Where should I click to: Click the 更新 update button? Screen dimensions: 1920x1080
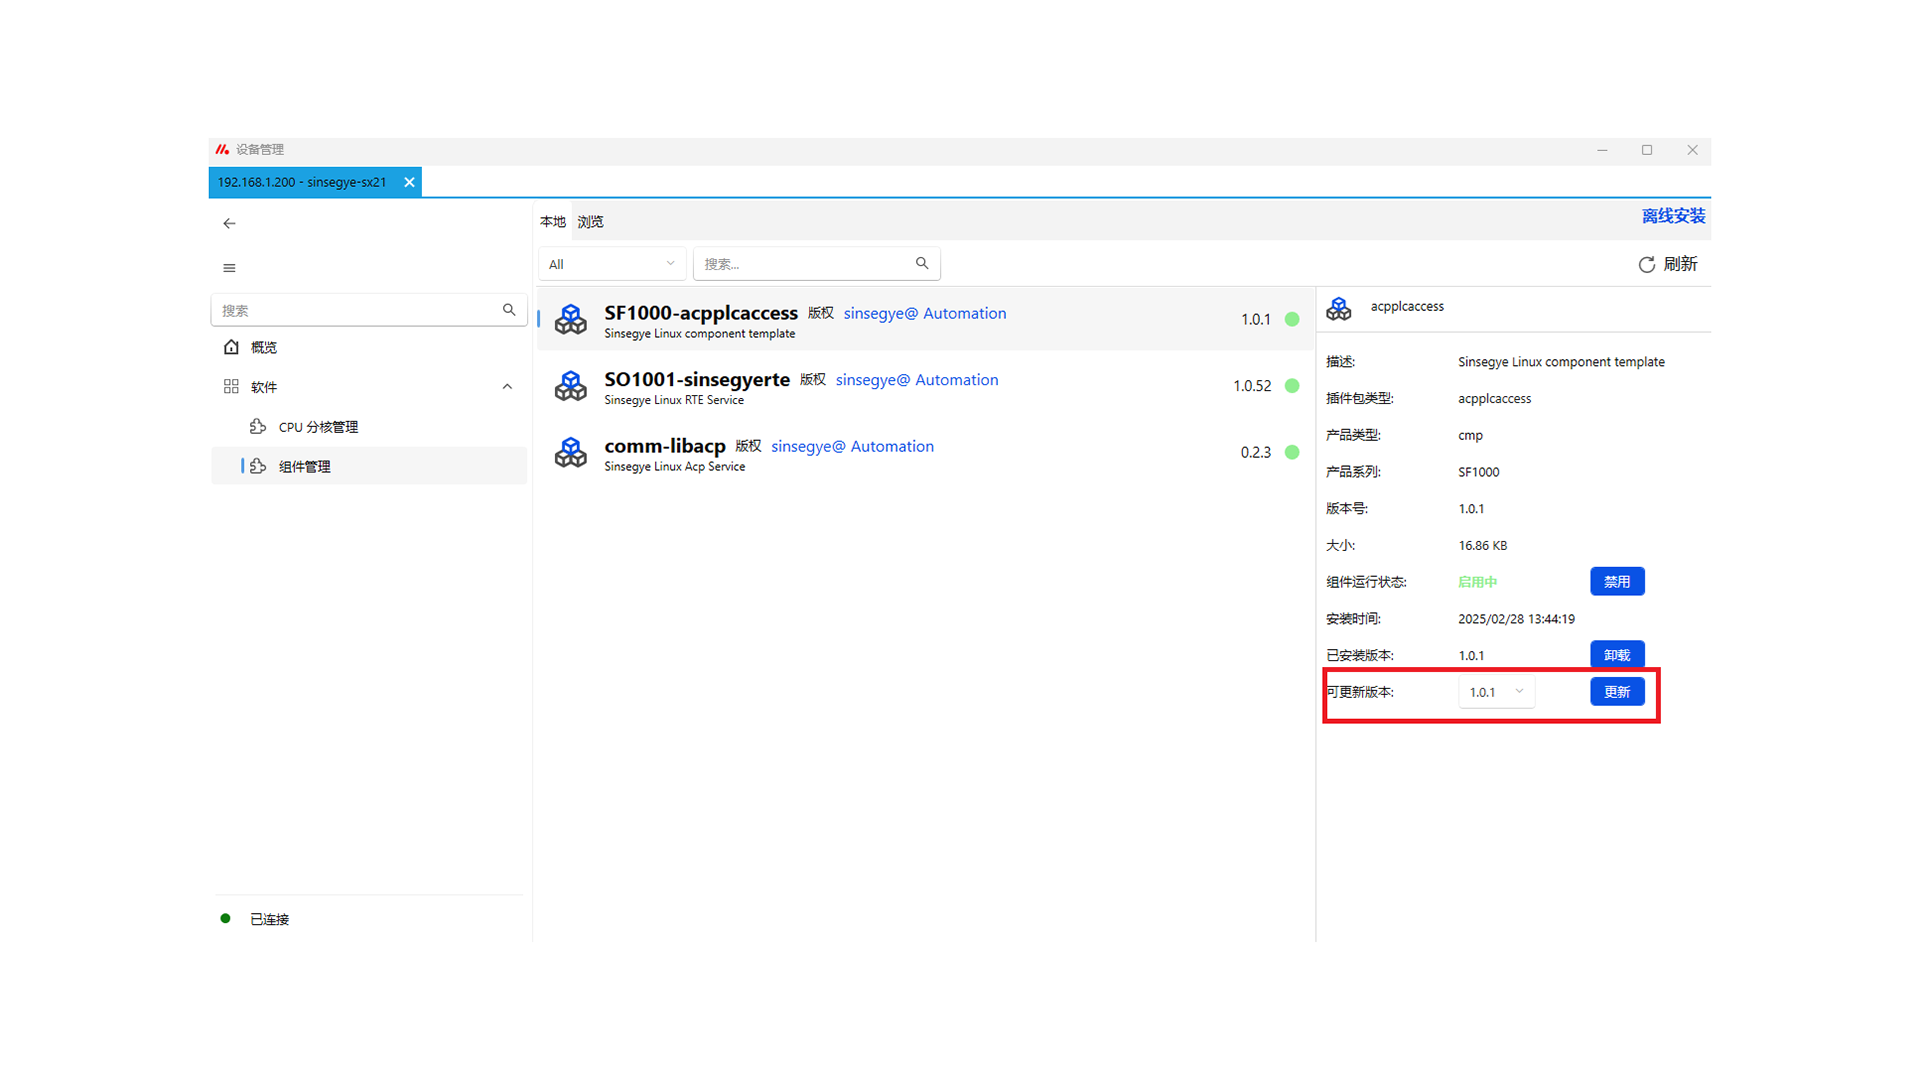click(x=1616, y=692)
